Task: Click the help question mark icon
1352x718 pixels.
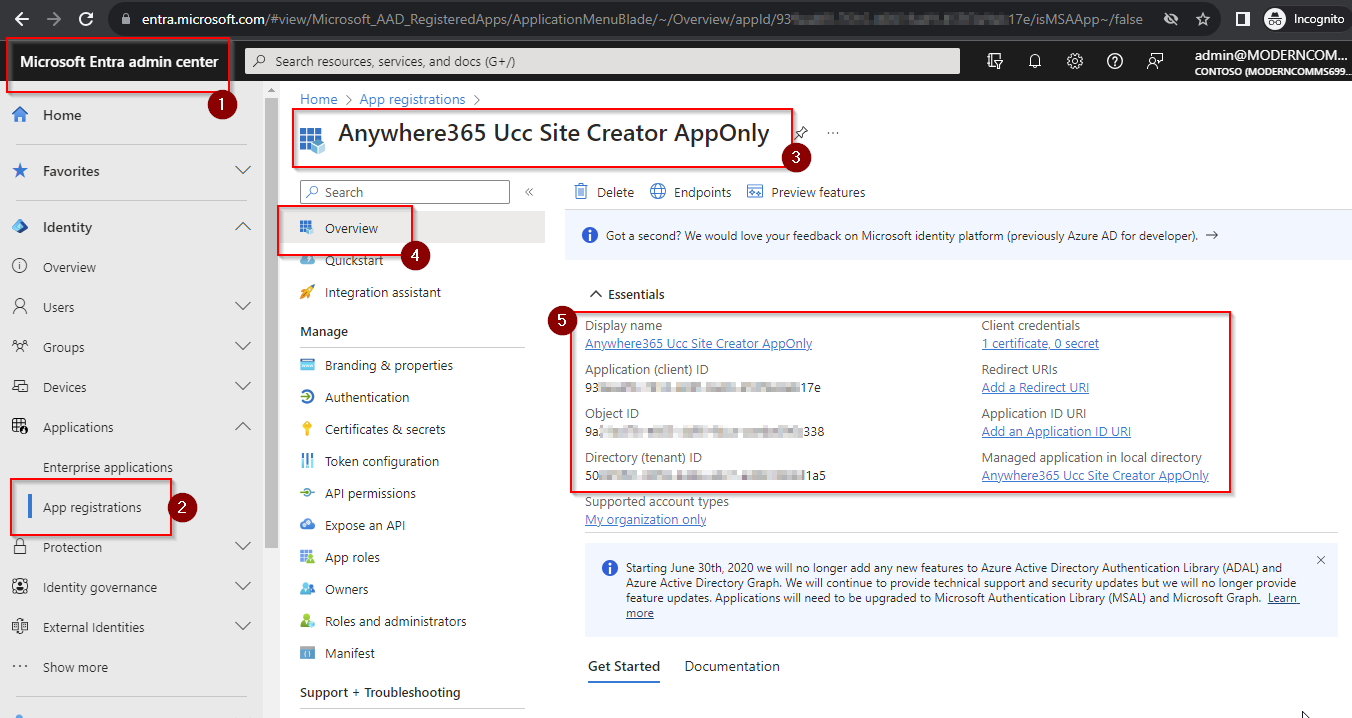Action: pos(1115,61)
